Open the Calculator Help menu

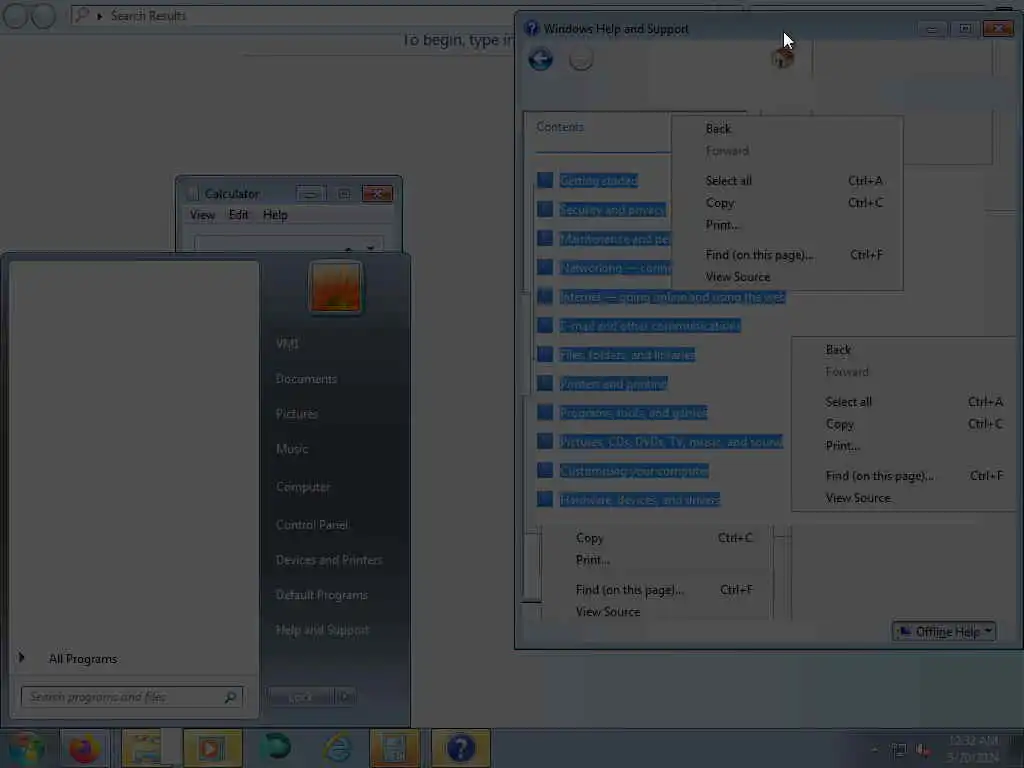pyautogui.click(x=275, y=215)
